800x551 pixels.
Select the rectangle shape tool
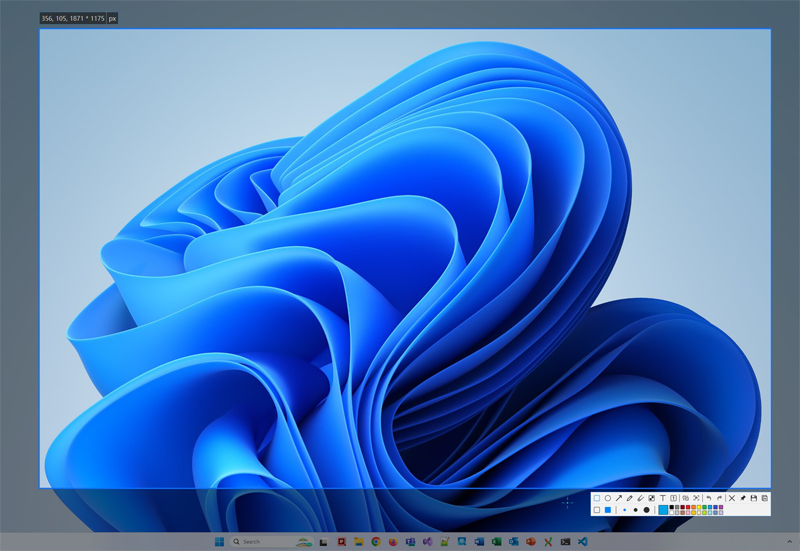(597, 498)
